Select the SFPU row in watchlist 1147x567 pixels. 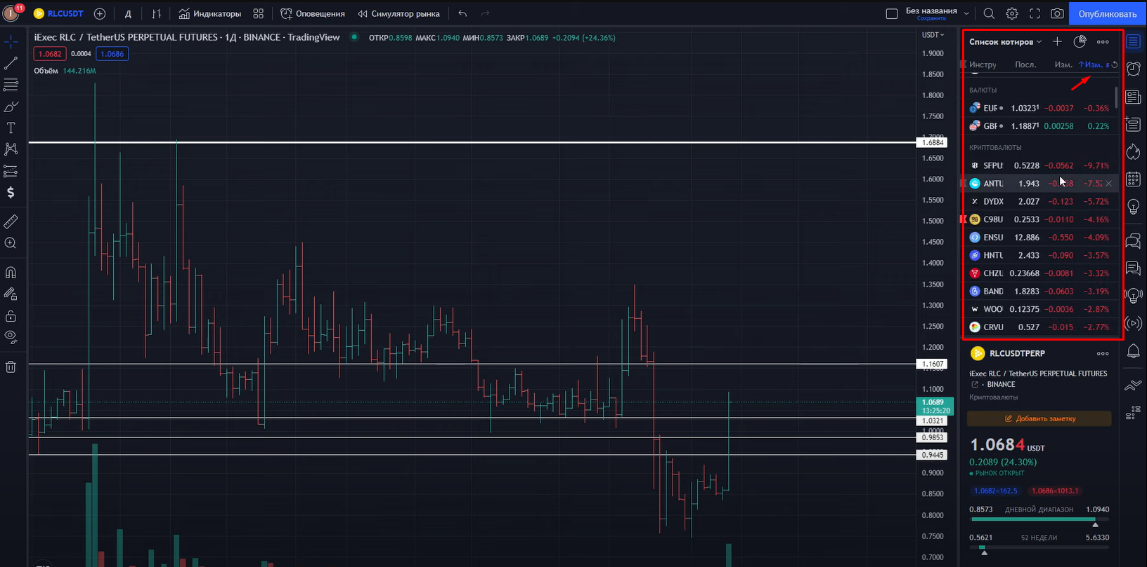click(x=1039, y=165)
